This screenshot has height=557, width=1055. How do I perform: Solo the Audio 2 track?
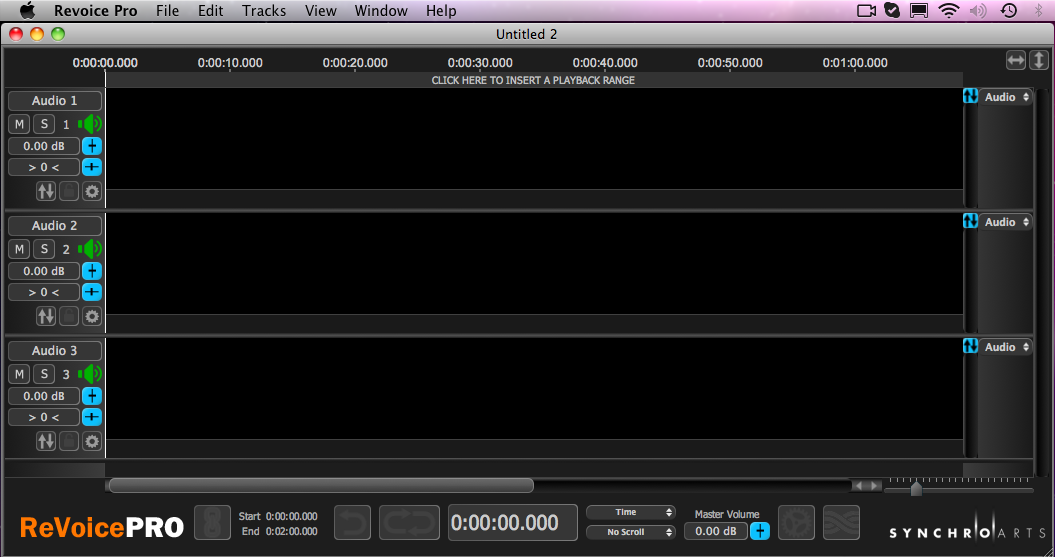click(44, 249)
